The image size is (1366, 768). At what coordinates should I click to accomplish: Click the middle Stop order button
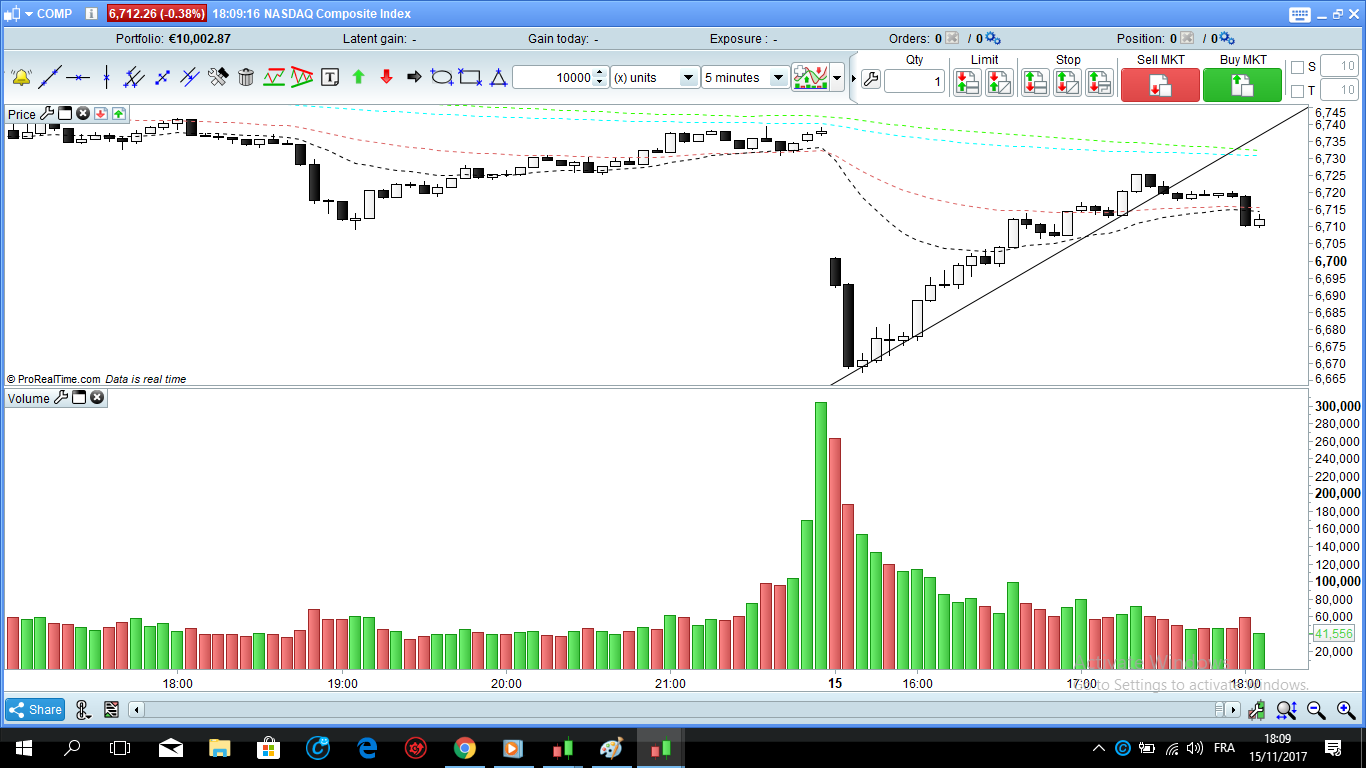[1067, 82]
